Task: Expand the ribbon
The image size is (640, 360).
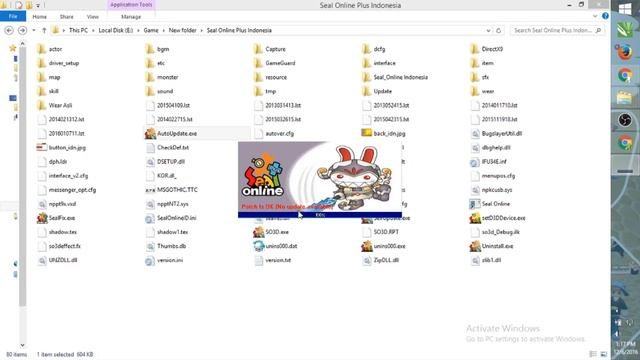Action: (595, 16)
